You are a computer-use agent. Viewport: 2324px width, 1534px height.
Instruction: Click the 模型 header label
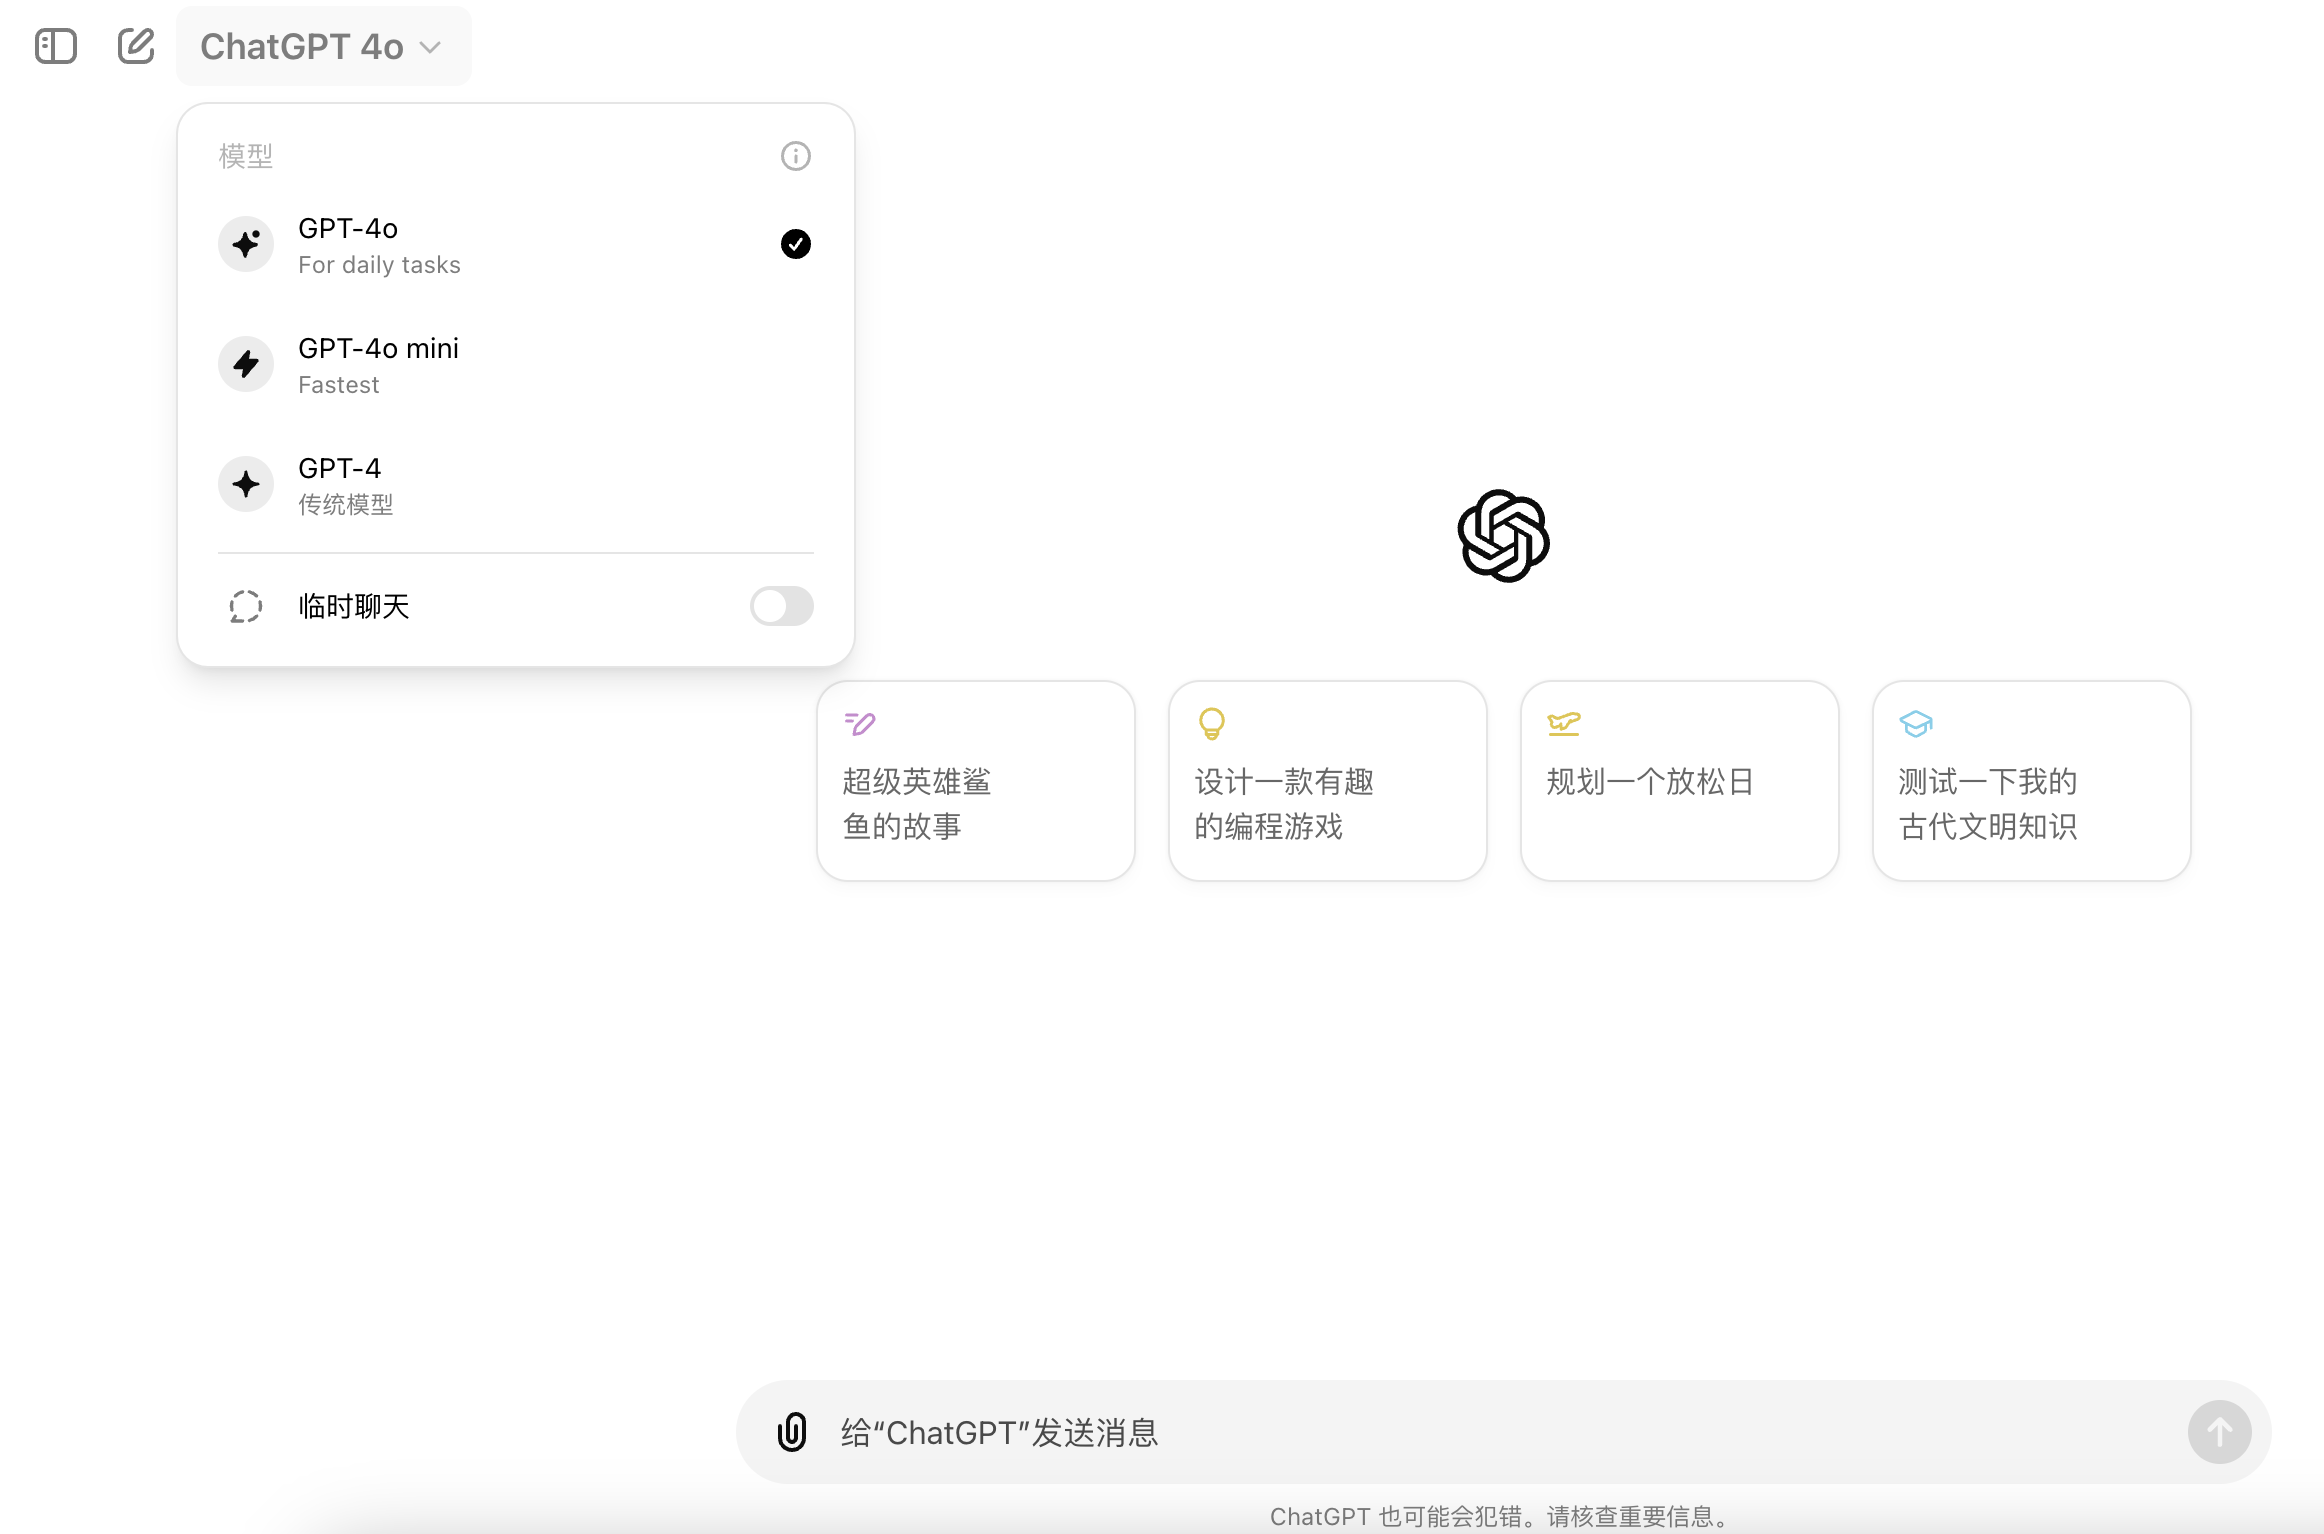(x=246, y=156)
